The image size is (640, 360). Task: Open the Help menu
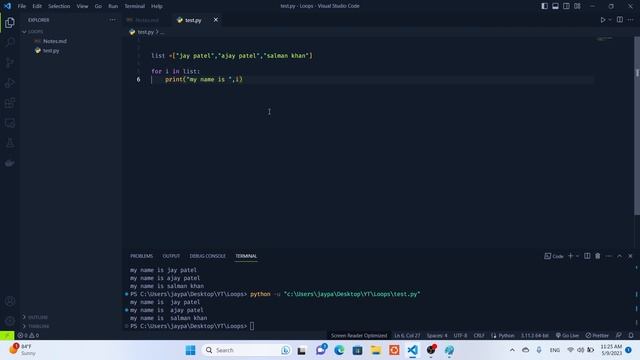(x=157, y=6)
